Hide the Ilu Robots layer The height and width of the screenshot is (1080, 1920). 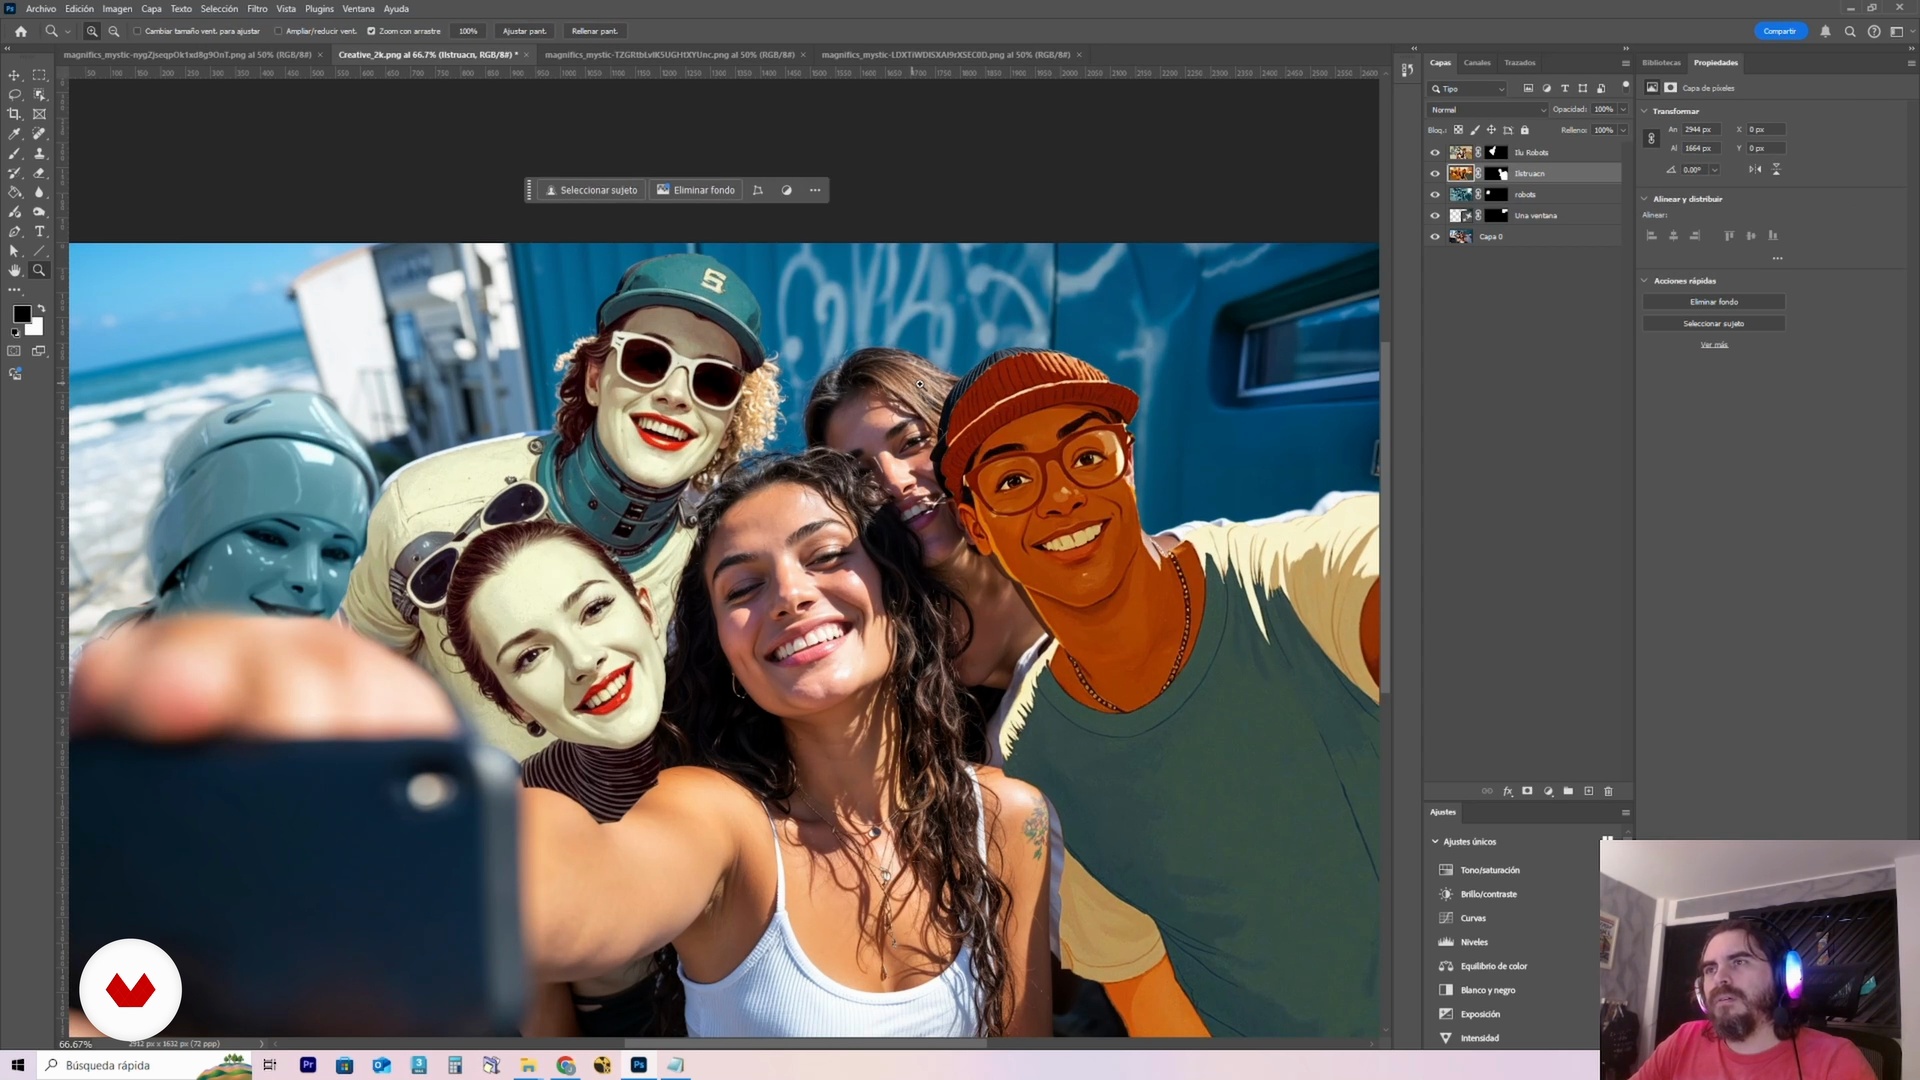pos(1435,153)
